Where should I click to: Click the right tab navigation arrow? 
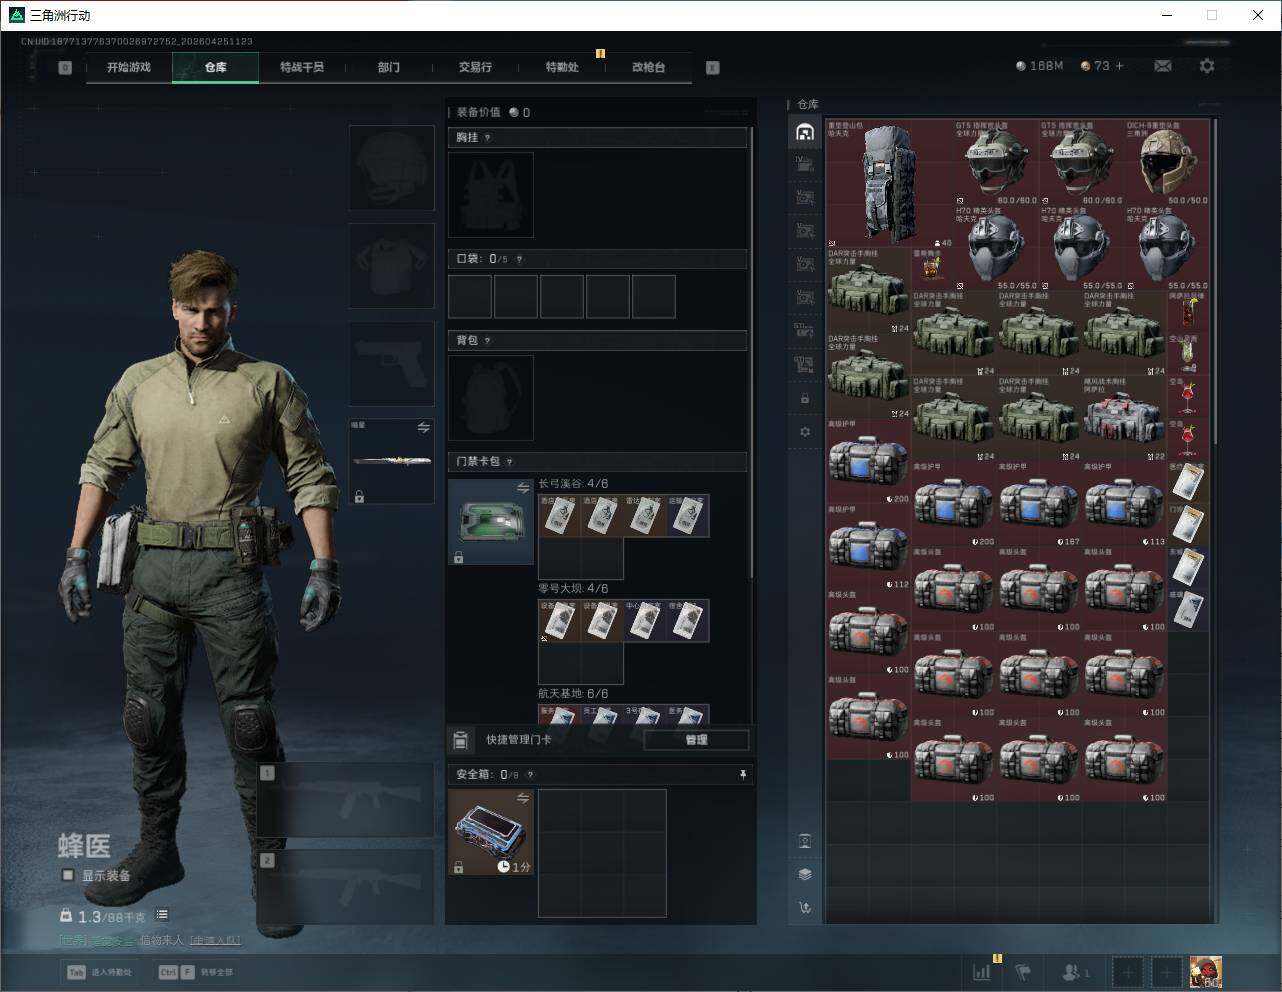713,68
